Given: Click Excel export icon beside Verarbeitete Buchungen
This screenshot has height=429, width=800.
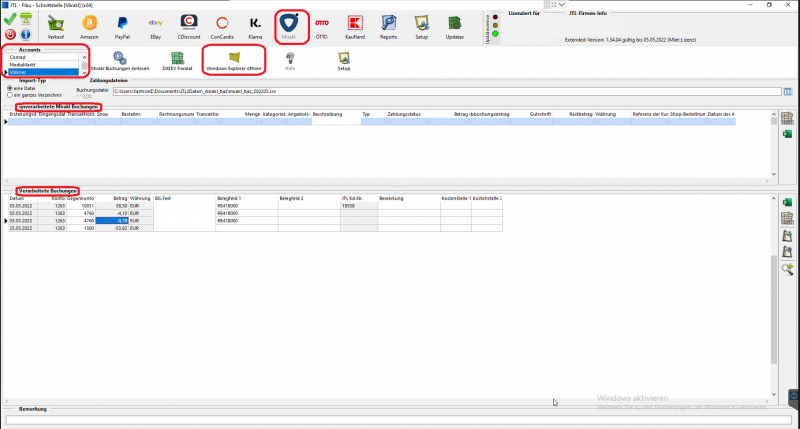Looking at the screenshot, I should click(x=787, y=203).
